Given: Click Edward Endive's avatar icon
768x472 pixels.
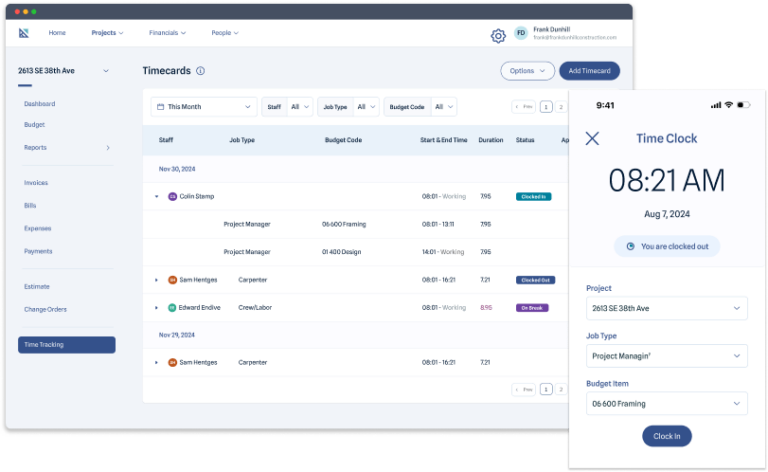Looking at the screenshot, I should (172, 308).
